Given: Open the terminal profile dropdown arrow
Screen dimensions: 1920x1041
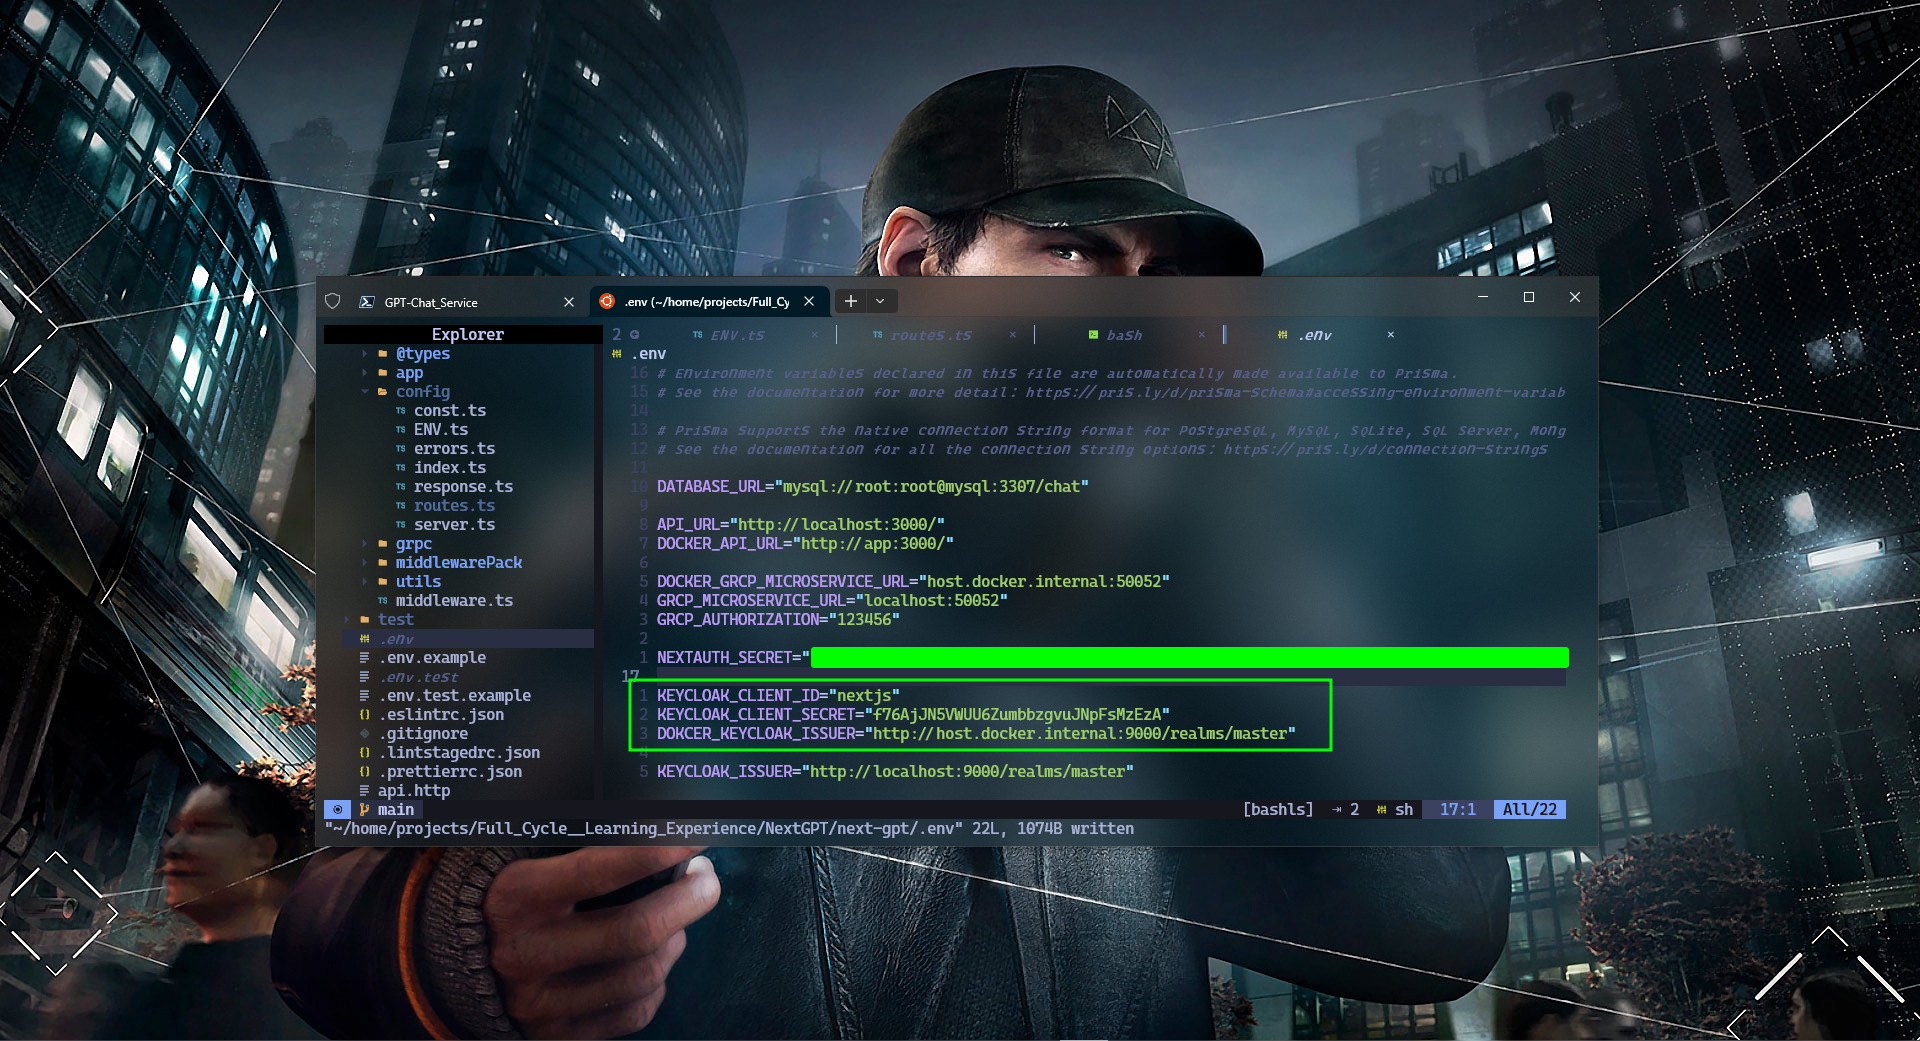Looking at the screenshot, I should tap(880, 301).
